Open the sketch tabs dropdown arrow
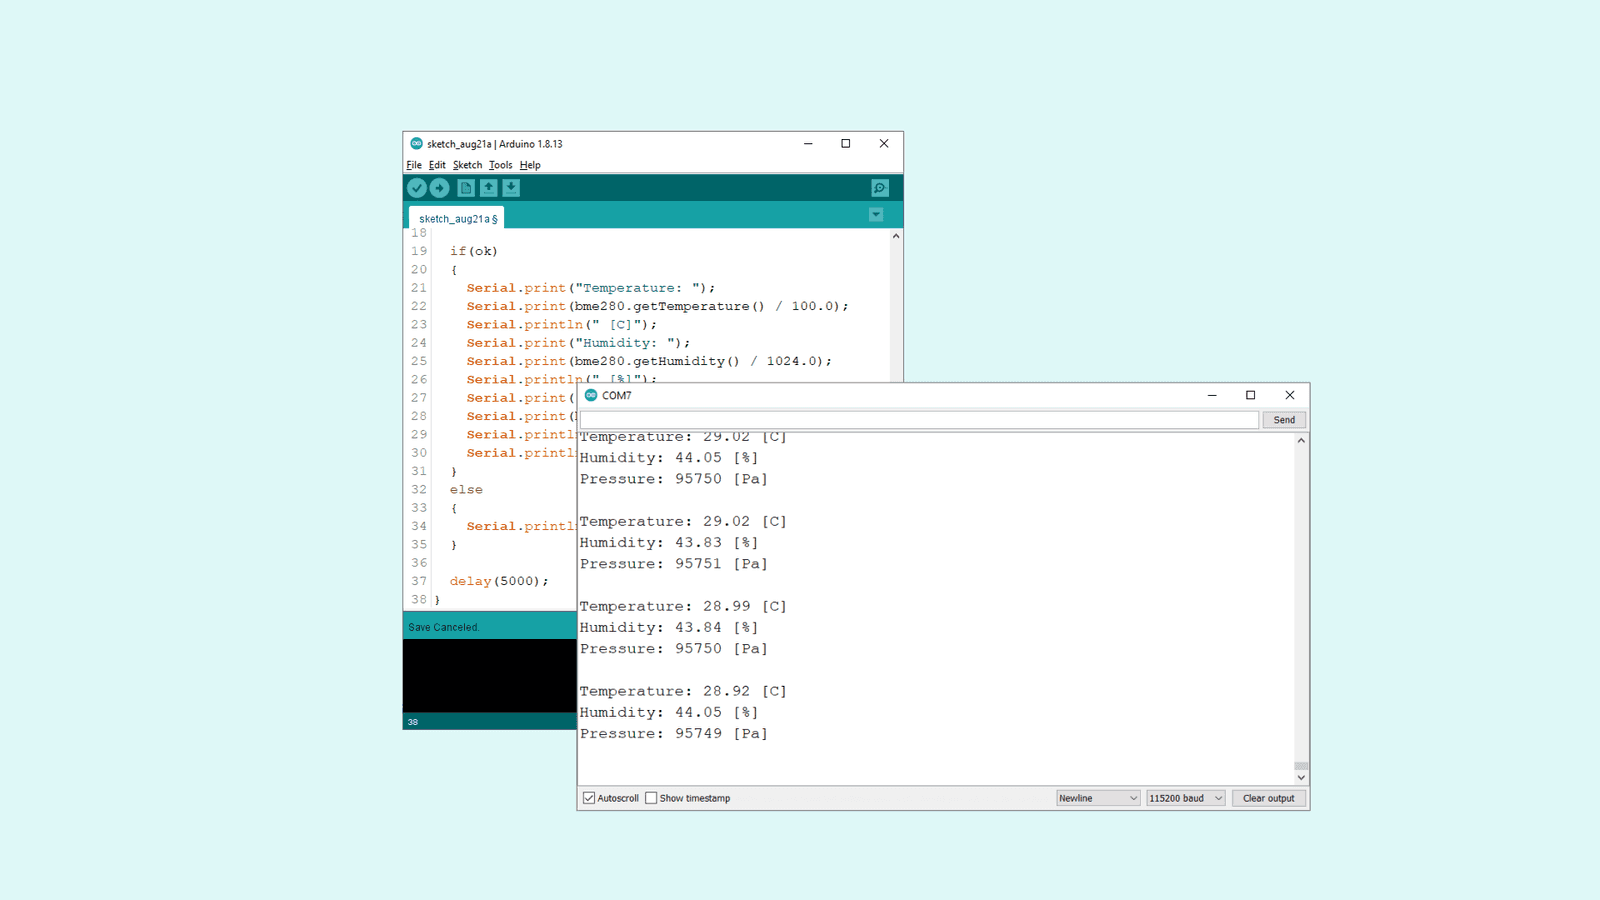Viewport: 1600px width, 900px height. pyautogui.click(x=876, y=214)
